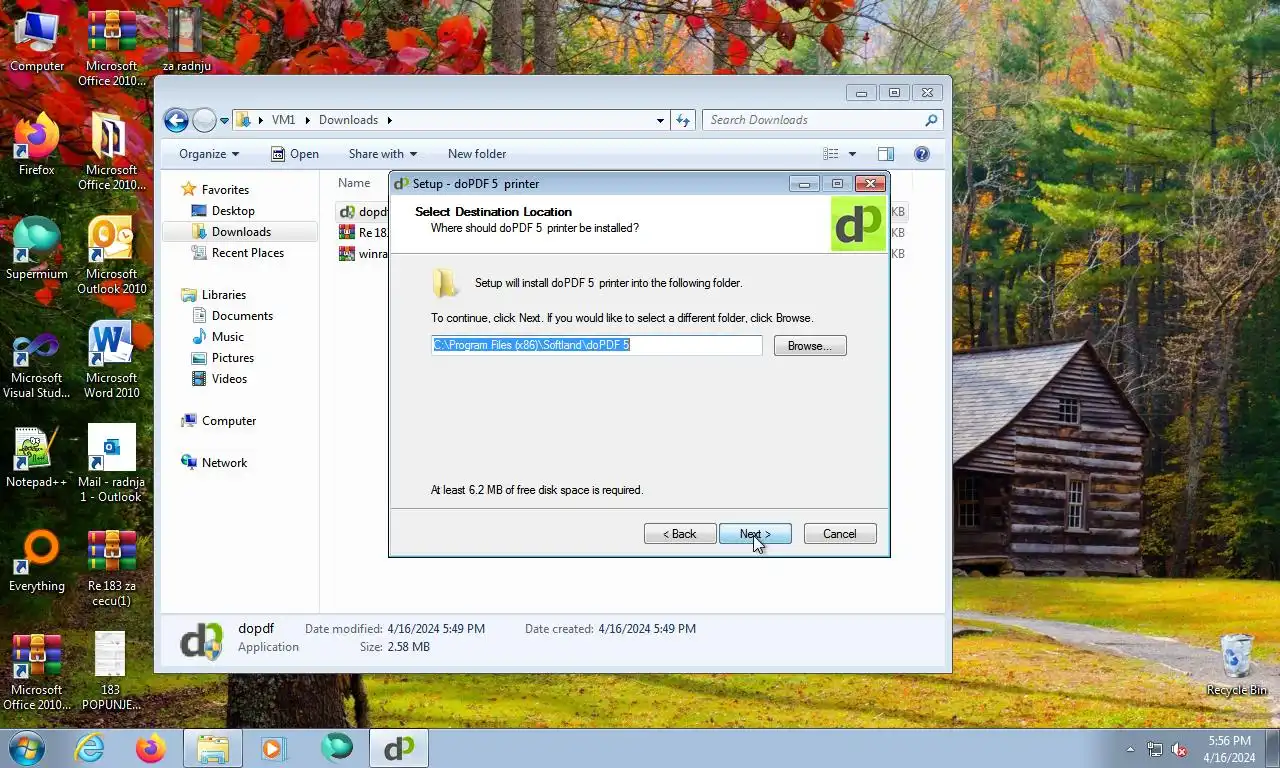Click Downloads in the address bar path
Image resolution: width=1280 pixels, height=768 pixels.
348,120
